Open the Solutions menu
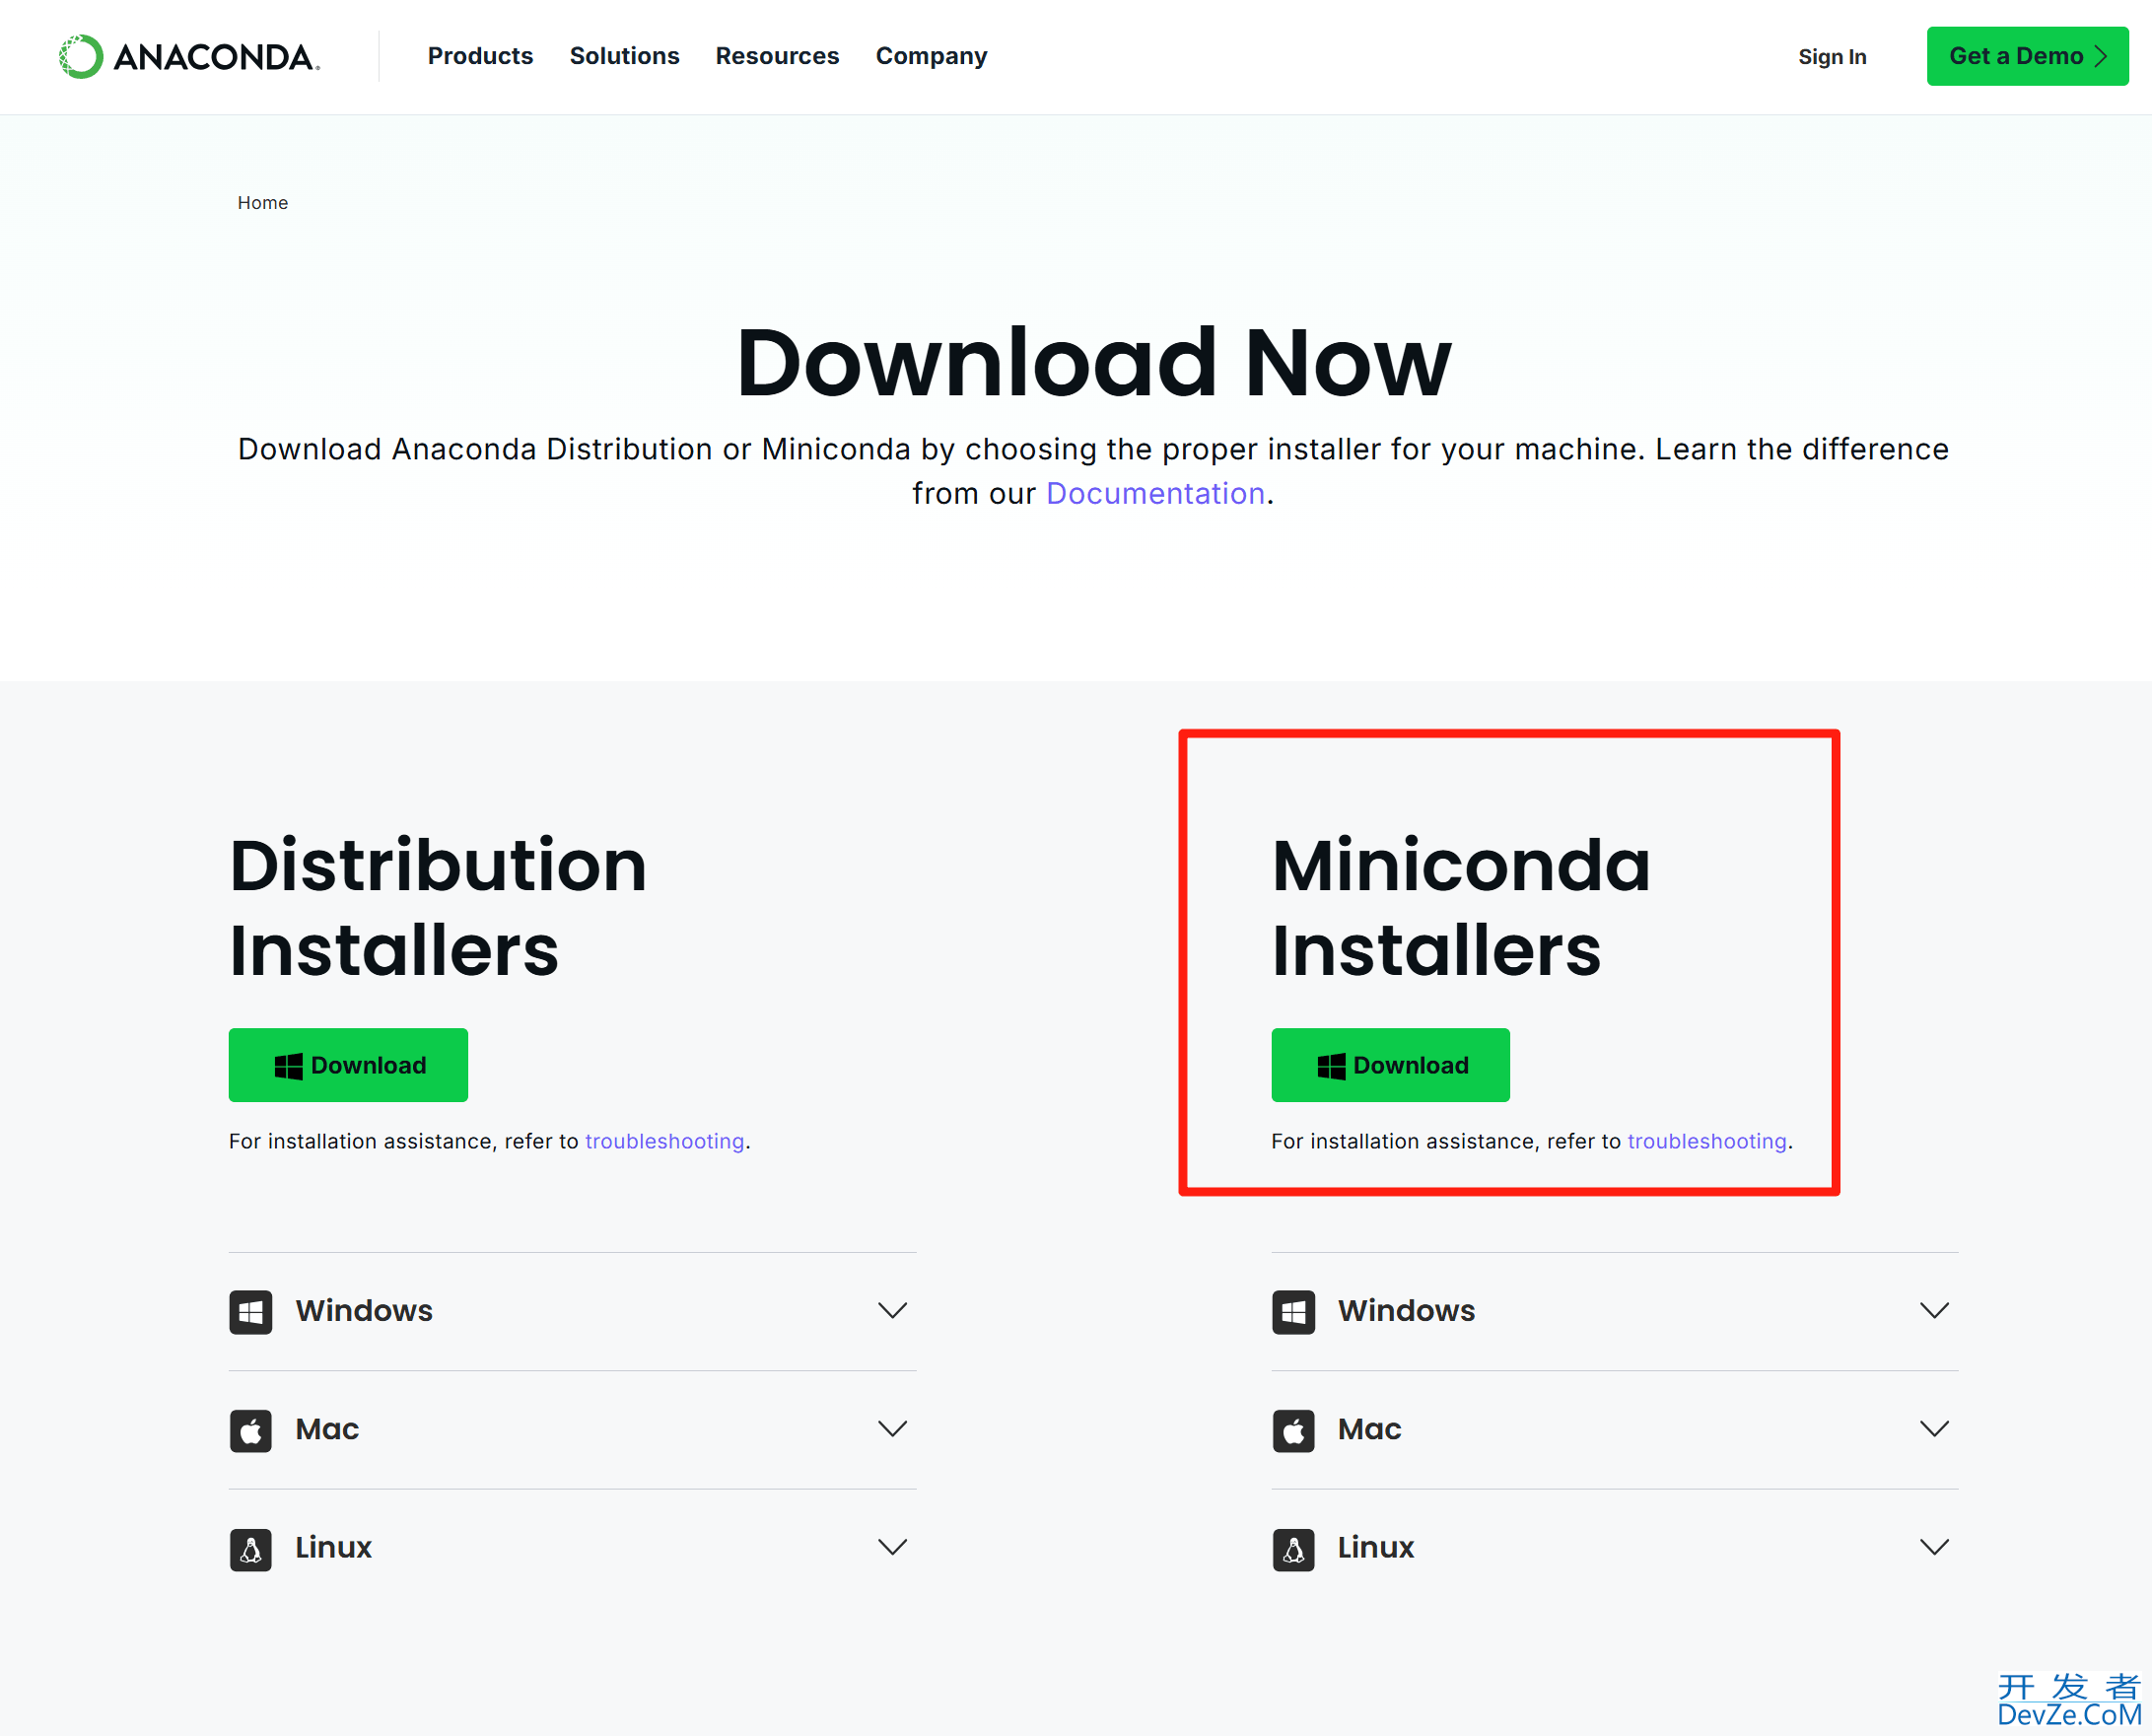2152x1736 pixels. point(624,56)
